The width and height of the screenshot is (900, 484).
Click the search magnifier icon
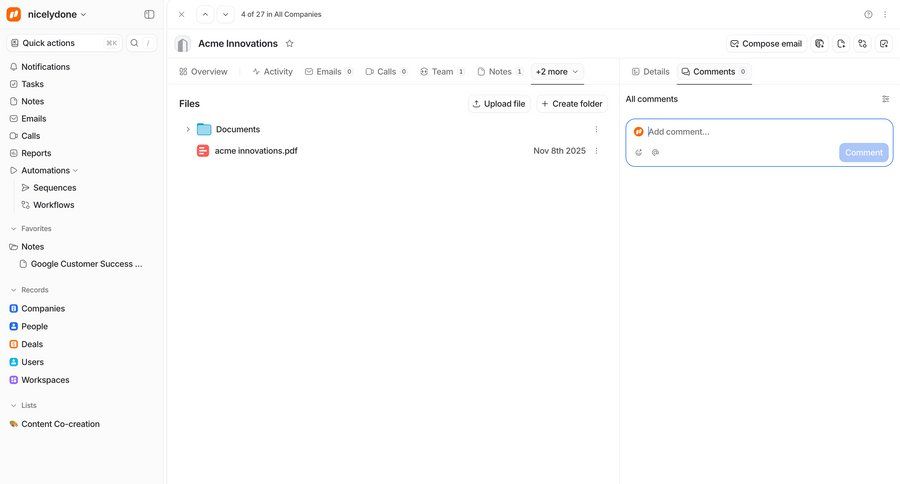click(134, 43)
